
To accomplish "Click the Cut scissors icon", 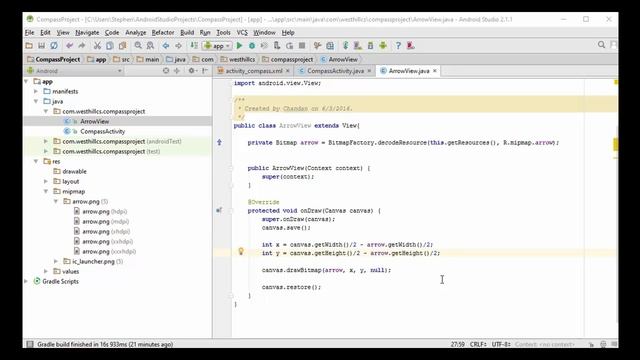I will [x=97, y=46].
